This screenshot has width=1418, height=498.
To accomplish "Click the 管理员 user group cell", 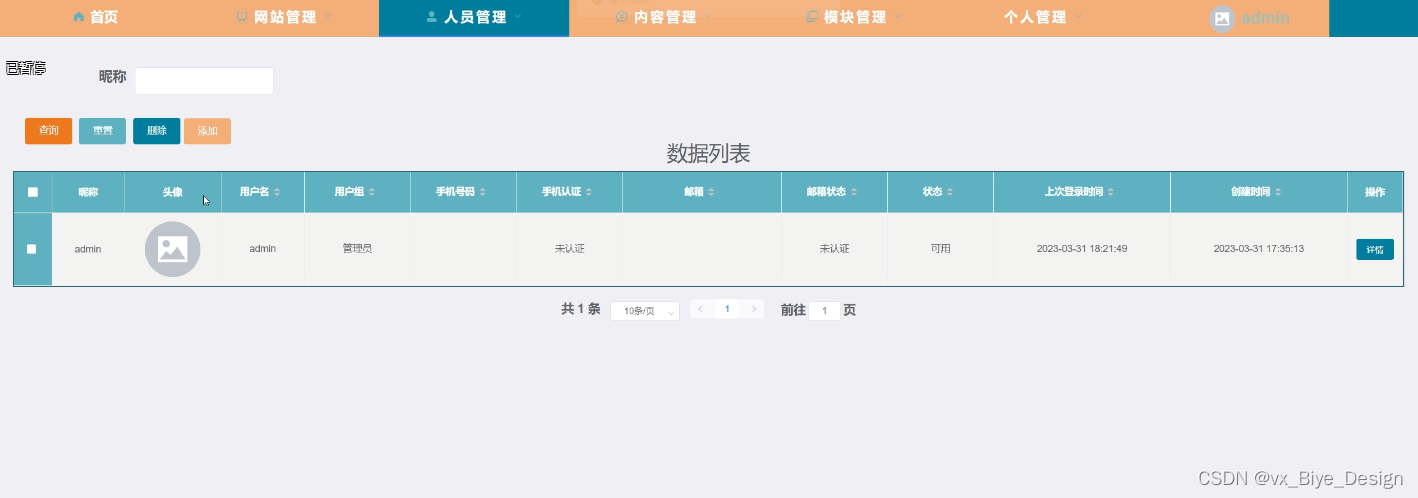I will pos(357,249).
